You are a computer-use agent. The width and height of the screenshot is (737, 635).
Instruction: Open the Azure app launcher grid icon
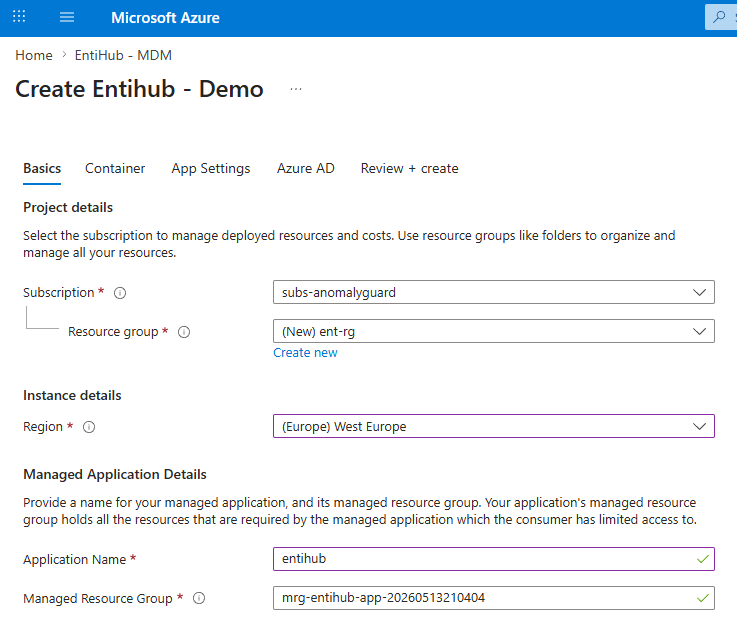[19, 17]
